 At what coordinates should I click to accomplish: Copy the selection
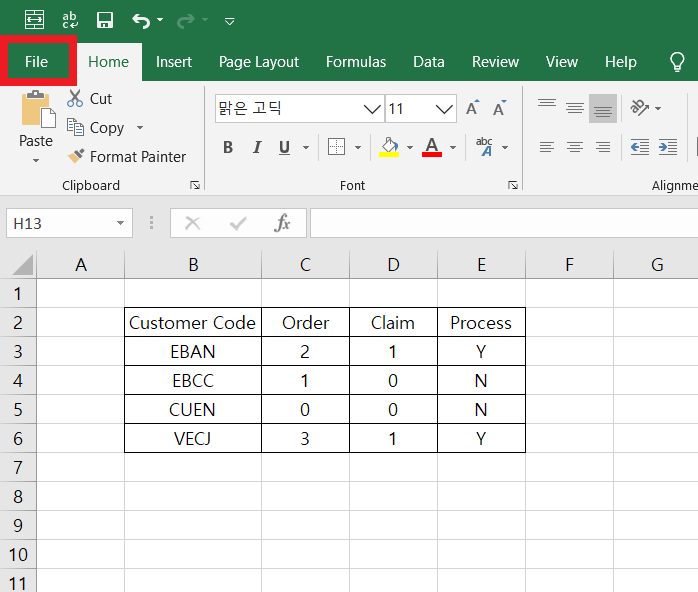(x=95, y=128)
